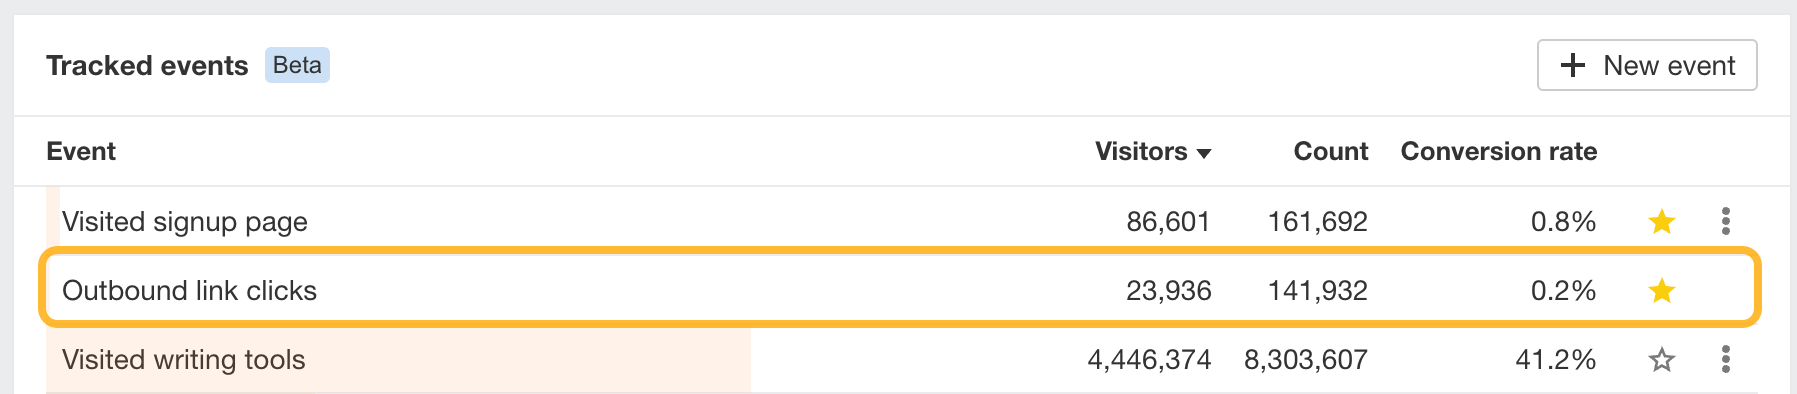This screenshot has height=394, width=1797.
Task: Click the plus icon on New event
Action: click(1573, 65)
